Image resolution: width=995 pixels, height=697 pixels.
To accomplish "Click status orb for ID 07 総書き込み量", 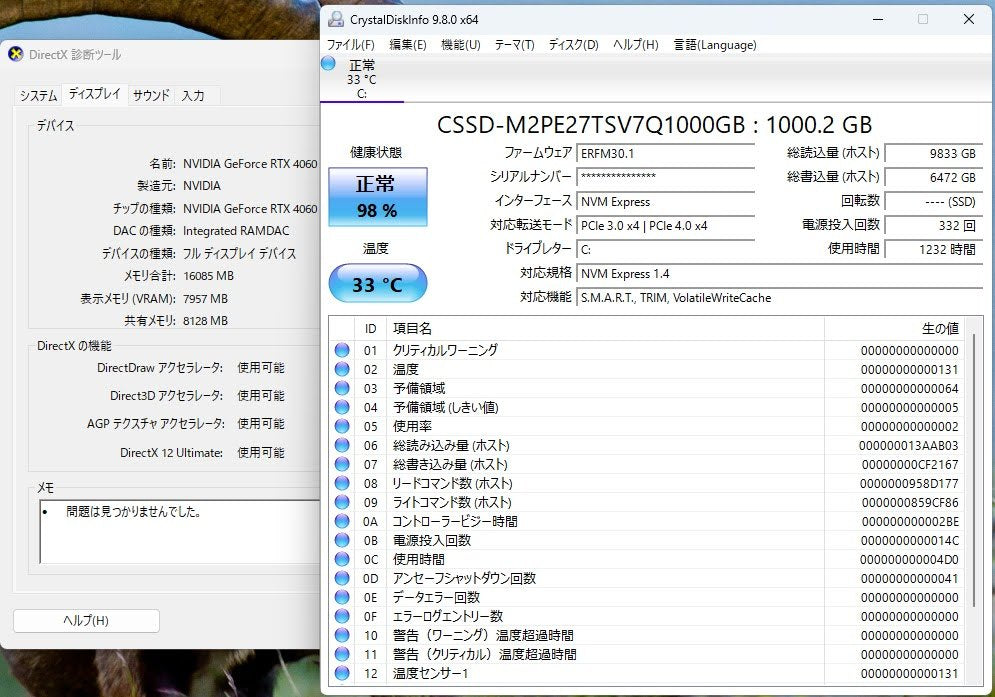I will 342,464.
